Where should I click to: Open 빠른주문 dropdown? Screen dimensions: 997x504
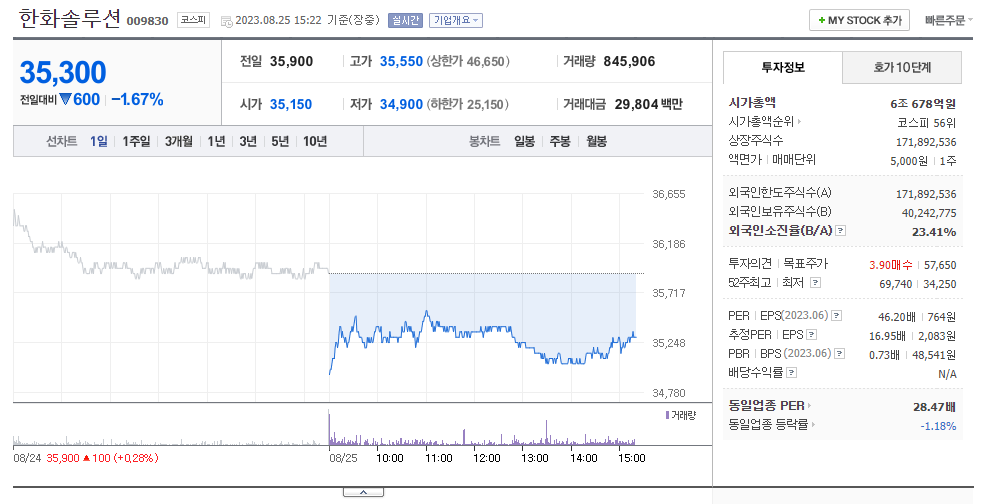949,20
